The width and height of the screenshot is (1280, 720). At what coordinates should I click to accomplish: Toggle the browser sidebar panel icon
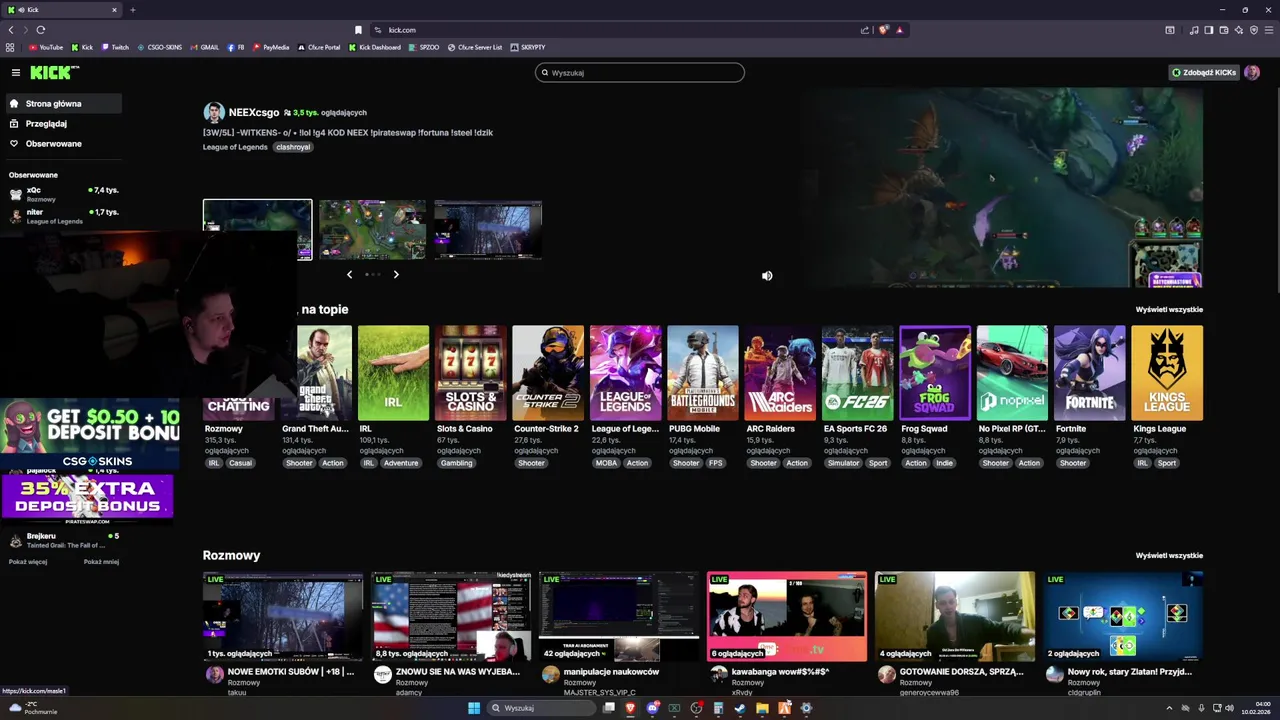(x=1209, y=30)
